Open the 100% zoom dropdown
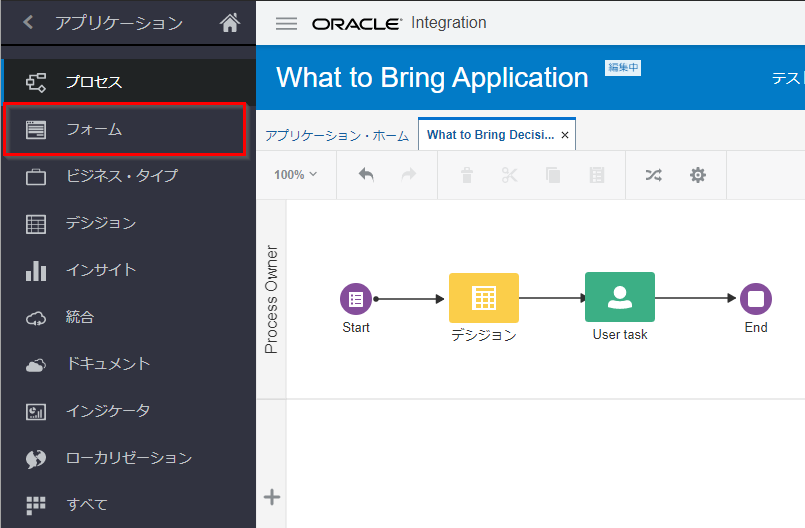This screenshot has width=805, height=528. click(296, 175)
